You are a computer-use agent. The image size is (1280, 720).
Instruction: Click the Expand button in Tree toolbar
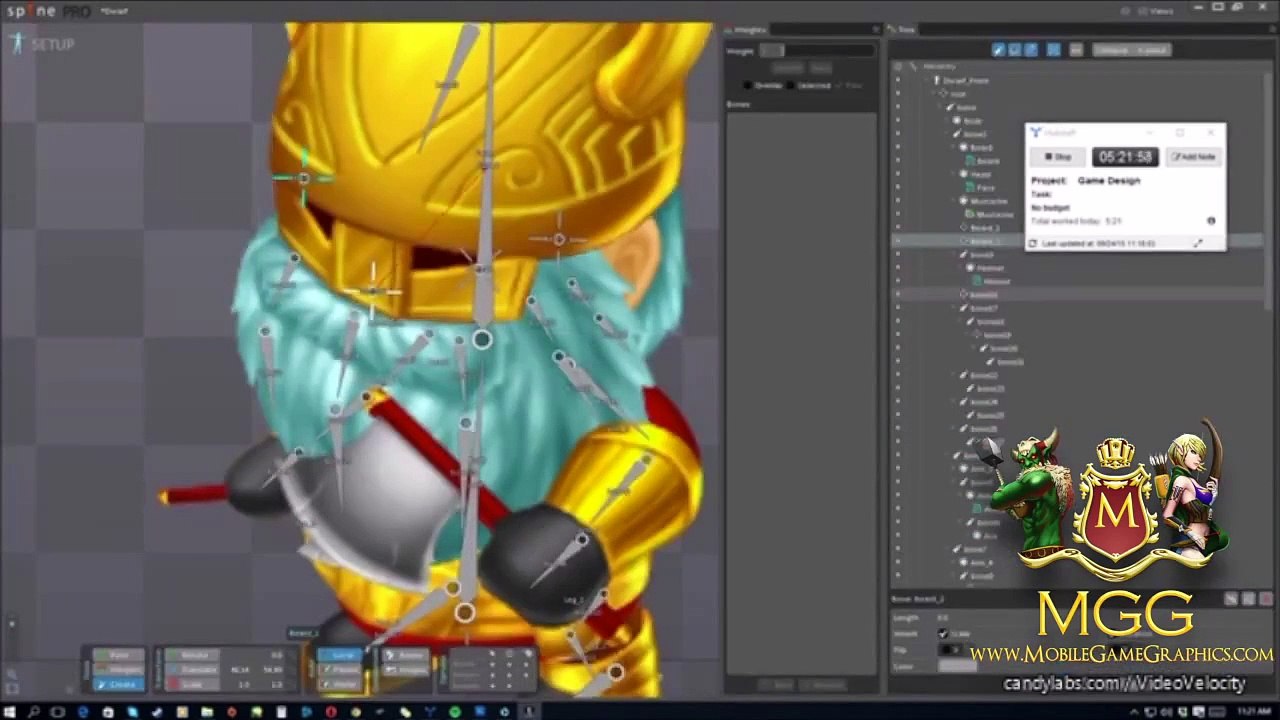coord(1151,50)
